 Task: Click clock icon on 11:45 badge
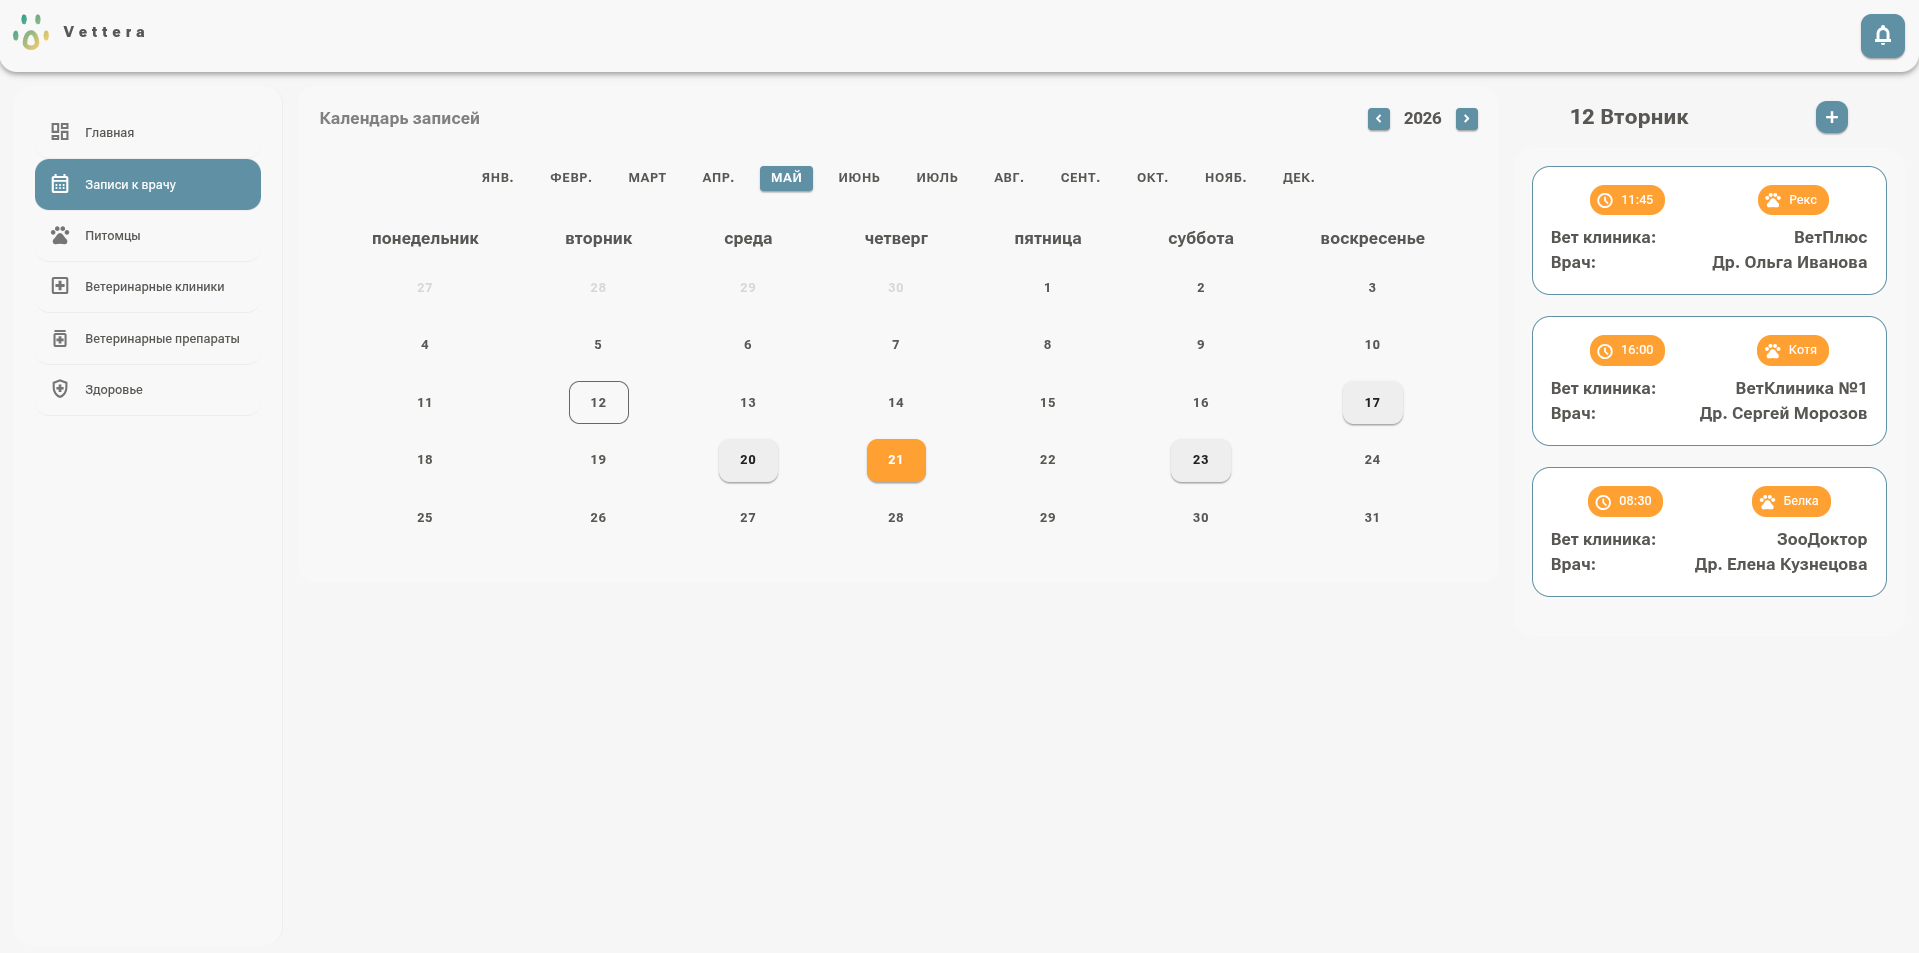[x=1605, y=200]
